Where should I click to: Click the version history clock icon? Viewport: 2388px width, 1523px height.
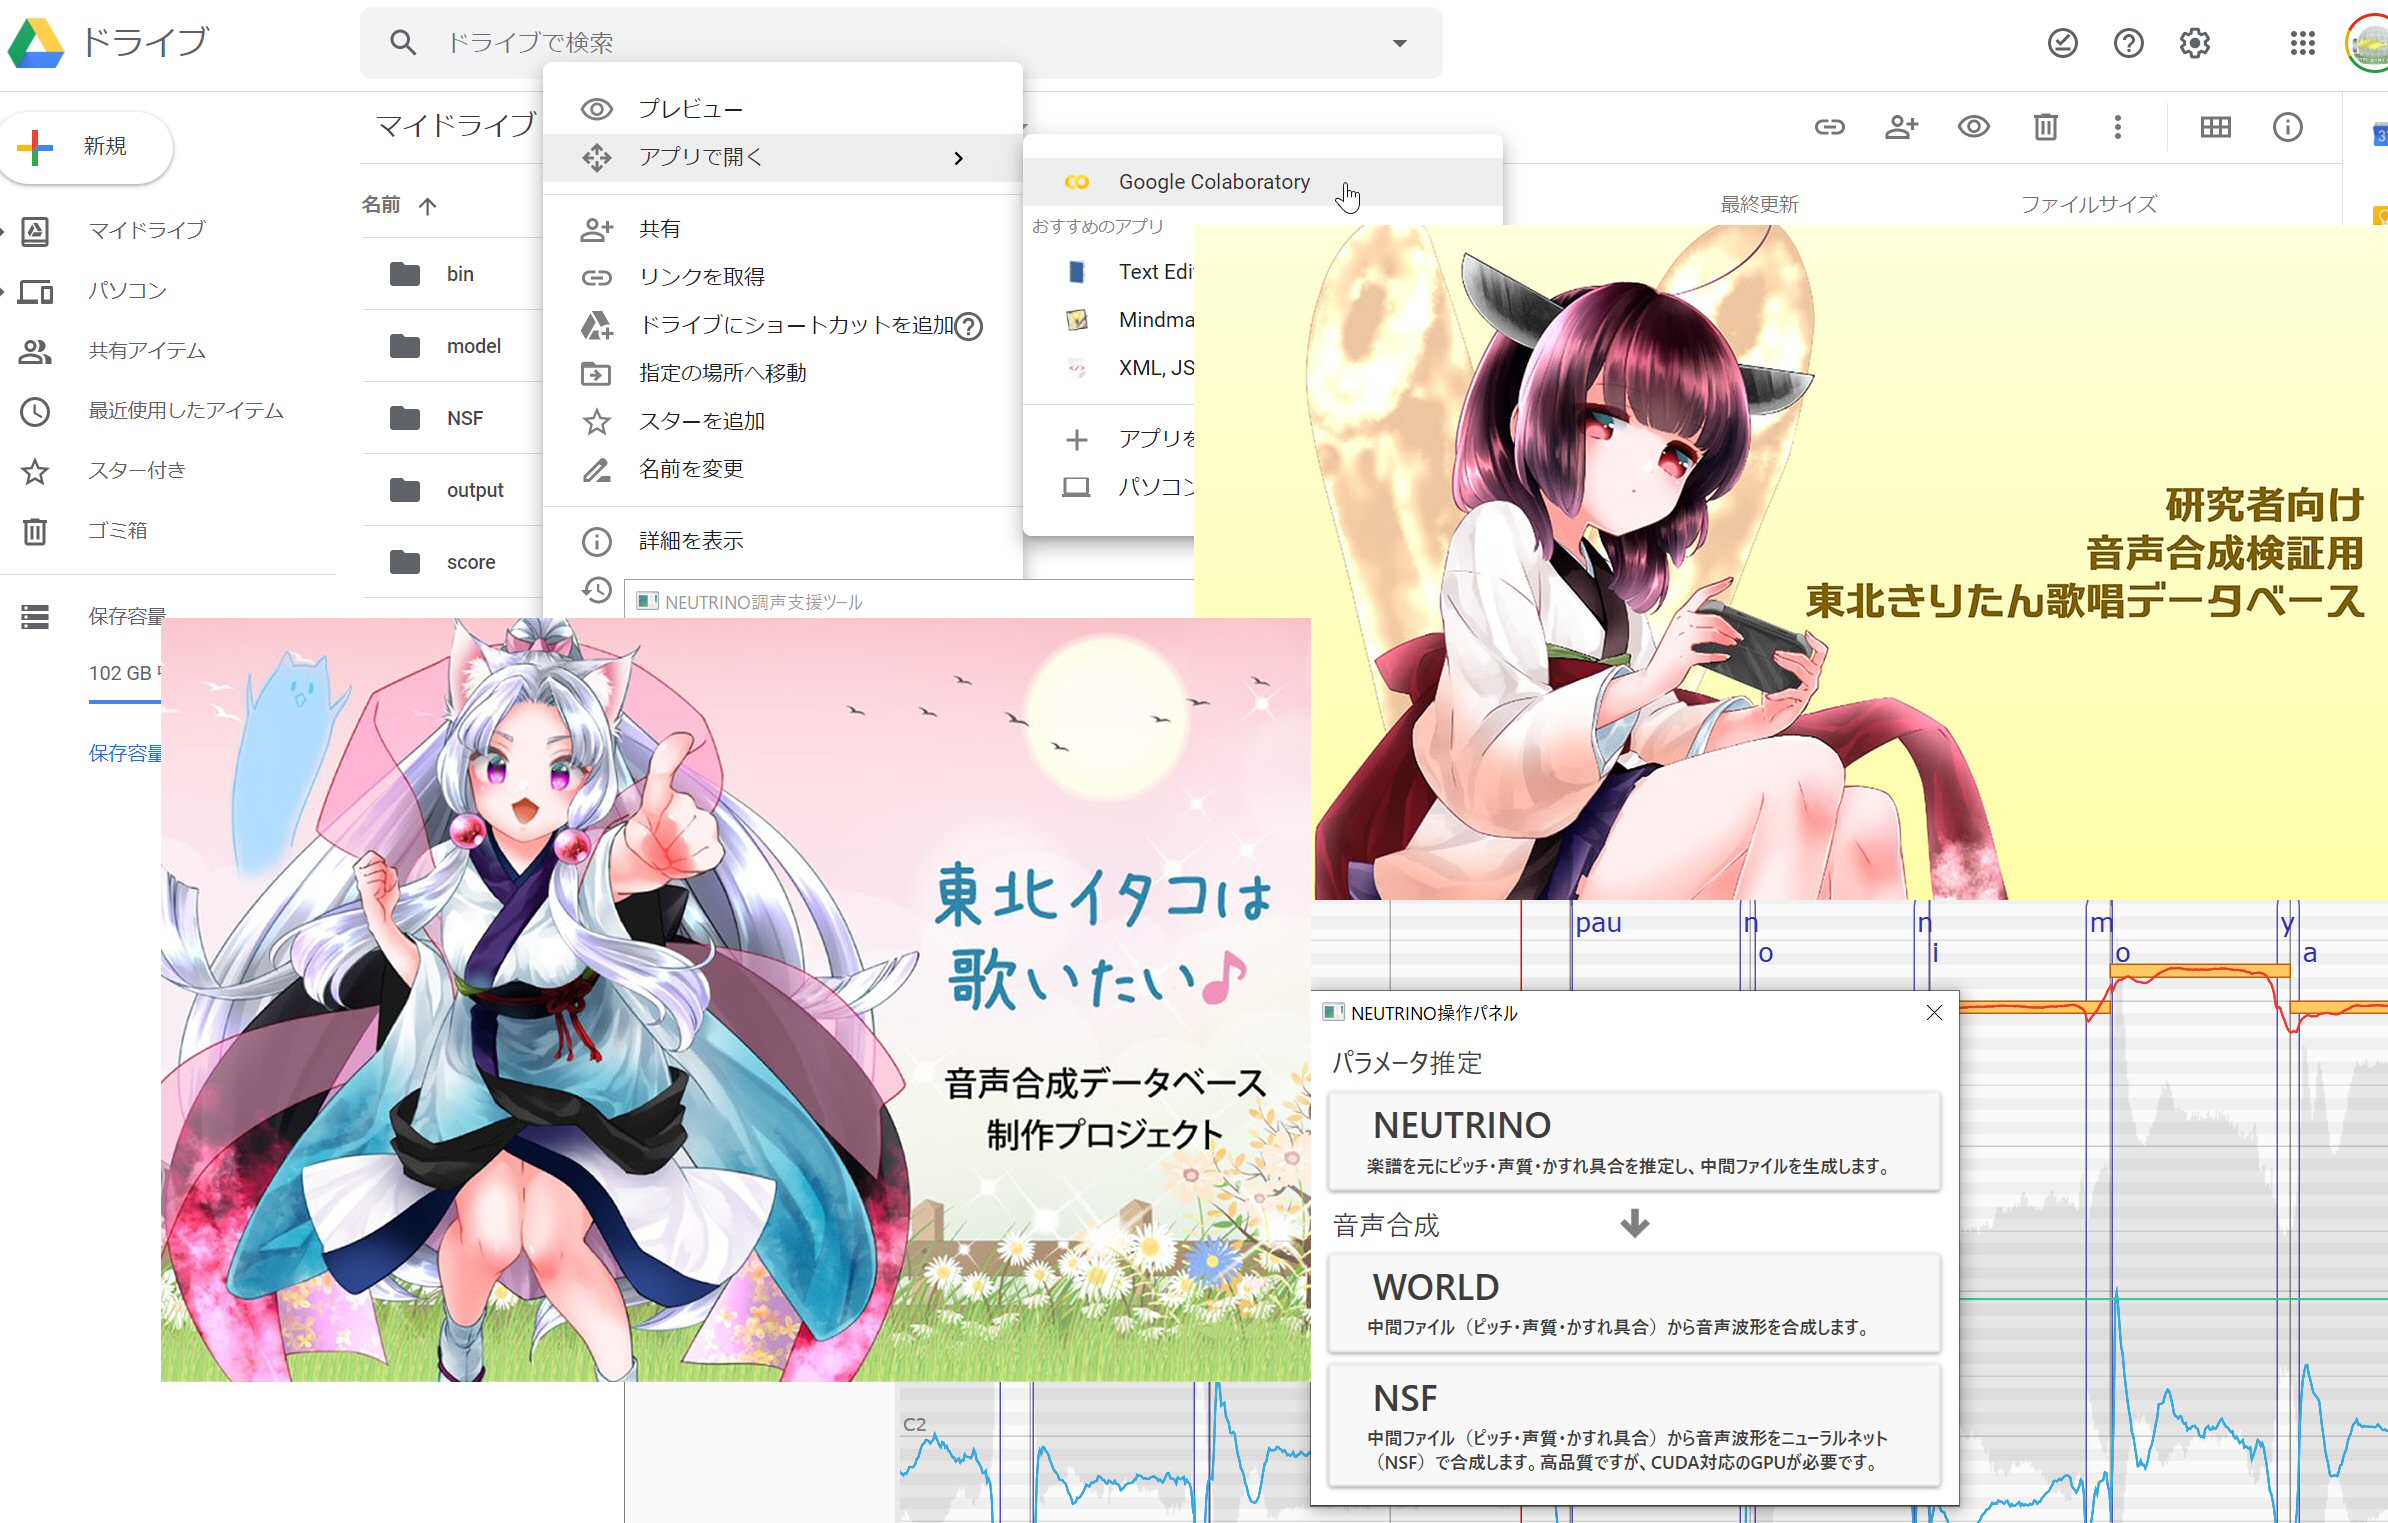597,590
